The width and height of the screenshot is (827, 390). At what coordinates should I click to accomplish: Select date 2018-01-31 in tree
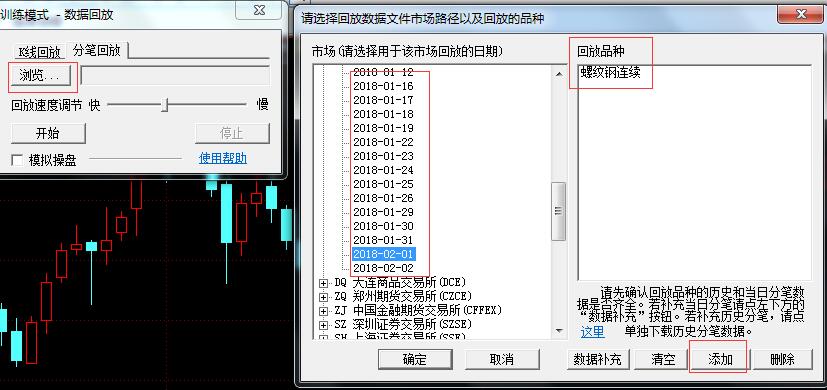[383, 240]
